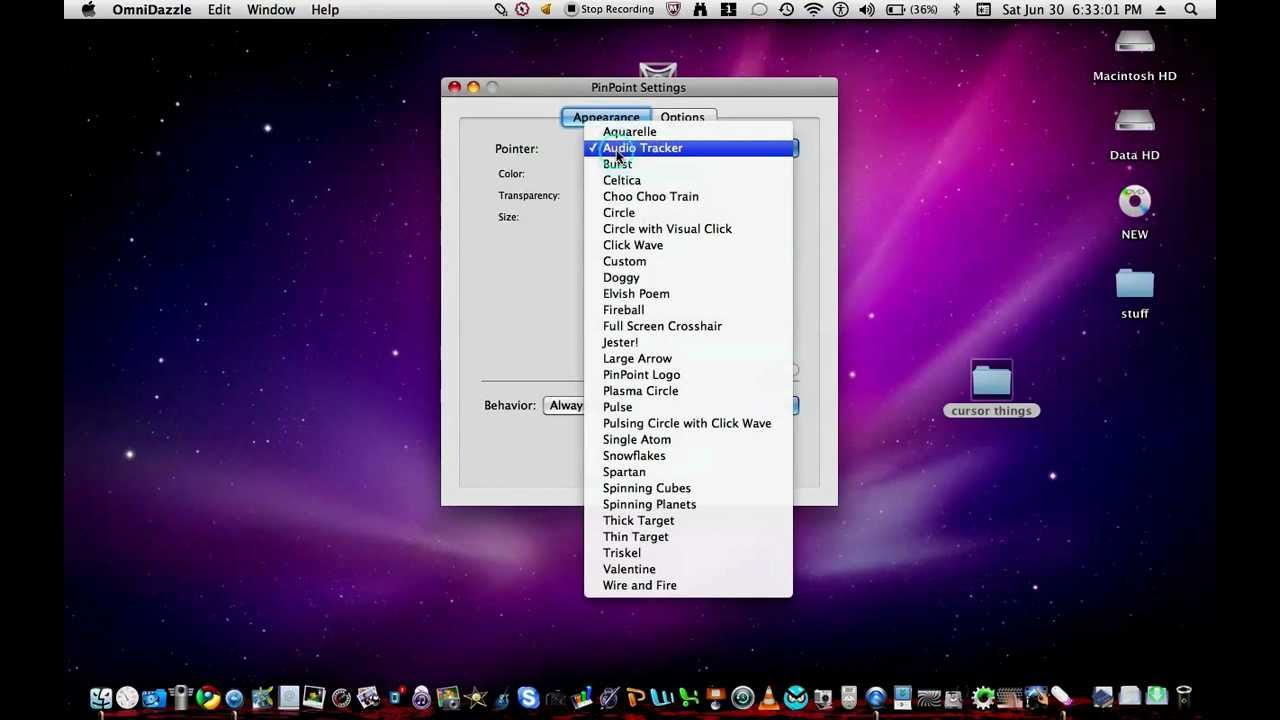
Task: Choose Plasma Circle pointer
Action: point(688,391)
